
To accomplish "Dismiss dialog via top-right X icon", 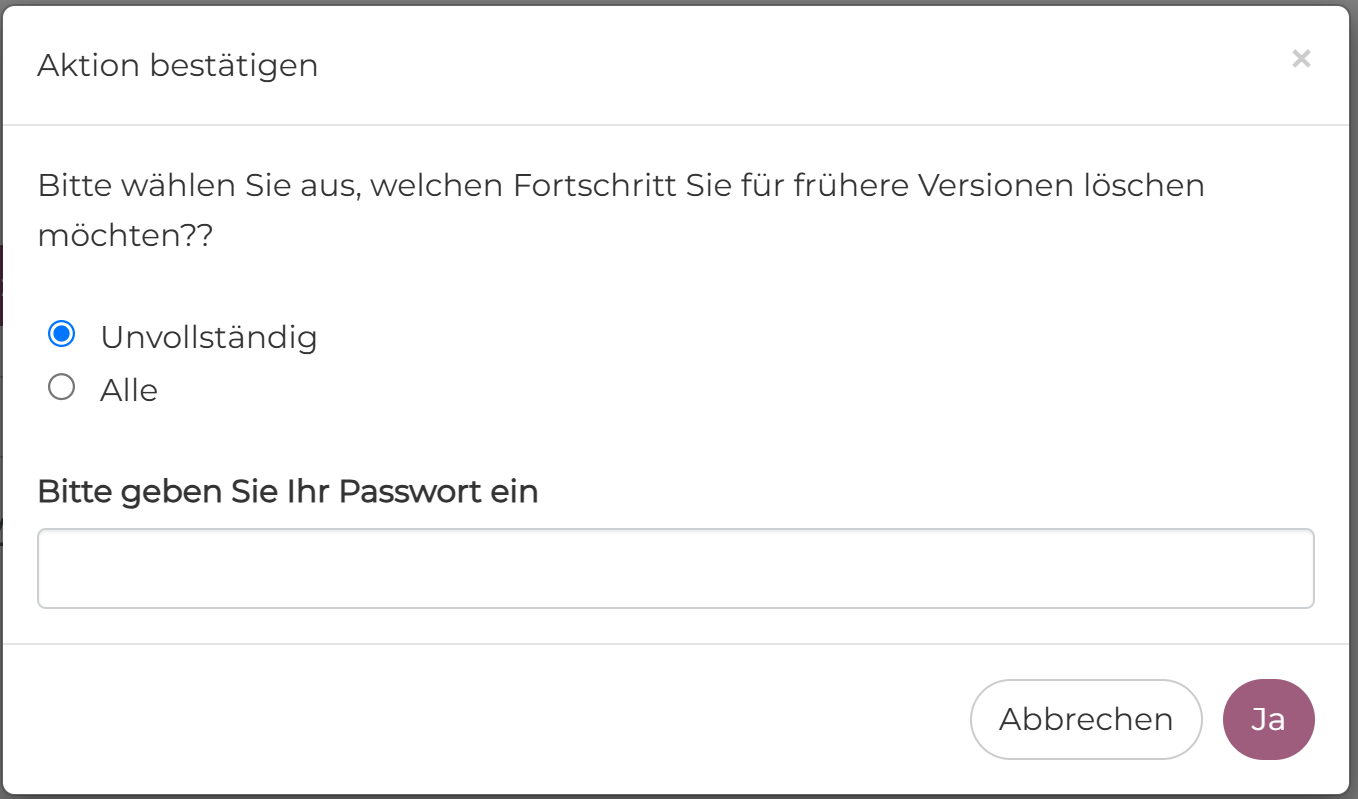I will pos(1301,59).
